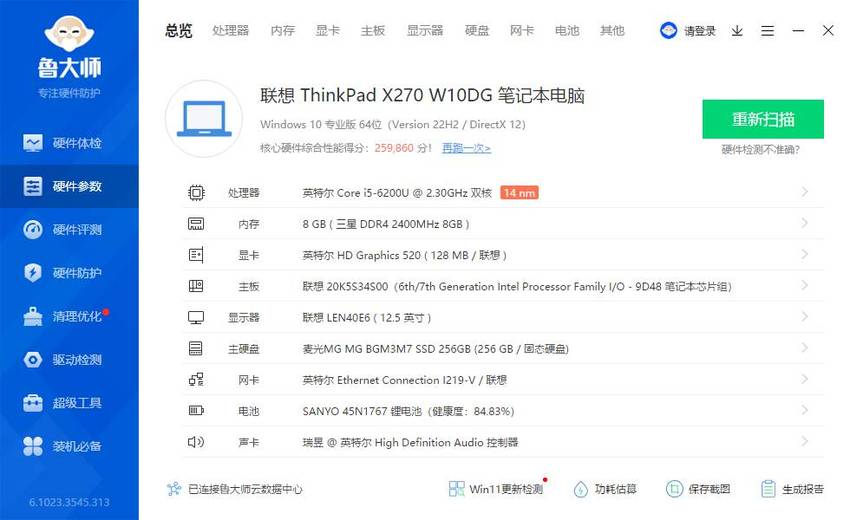Click 英特尔 Core i5-6200U processor text
Screen dimensions: 850x520
(x=397, y=193)
